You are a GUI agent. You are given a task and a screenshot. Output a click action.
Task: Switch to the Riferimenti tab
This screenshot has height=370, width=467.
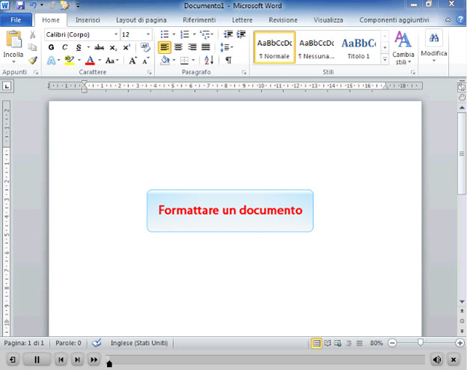199,20
